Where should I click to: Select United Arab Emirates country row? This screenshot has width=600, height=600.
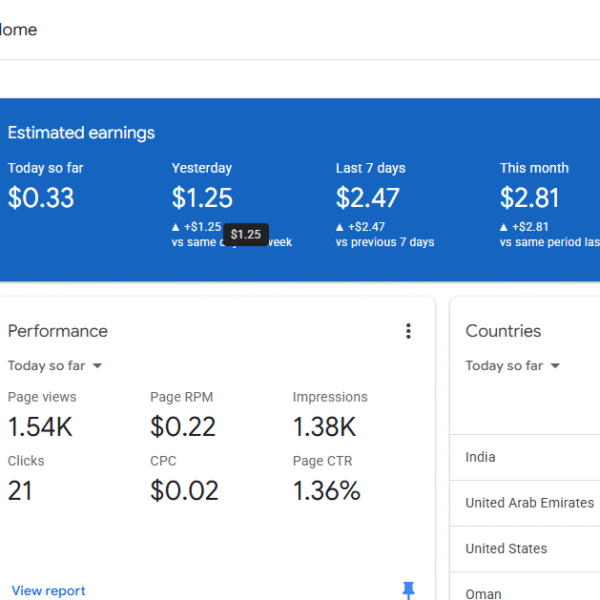coord(529,503)
